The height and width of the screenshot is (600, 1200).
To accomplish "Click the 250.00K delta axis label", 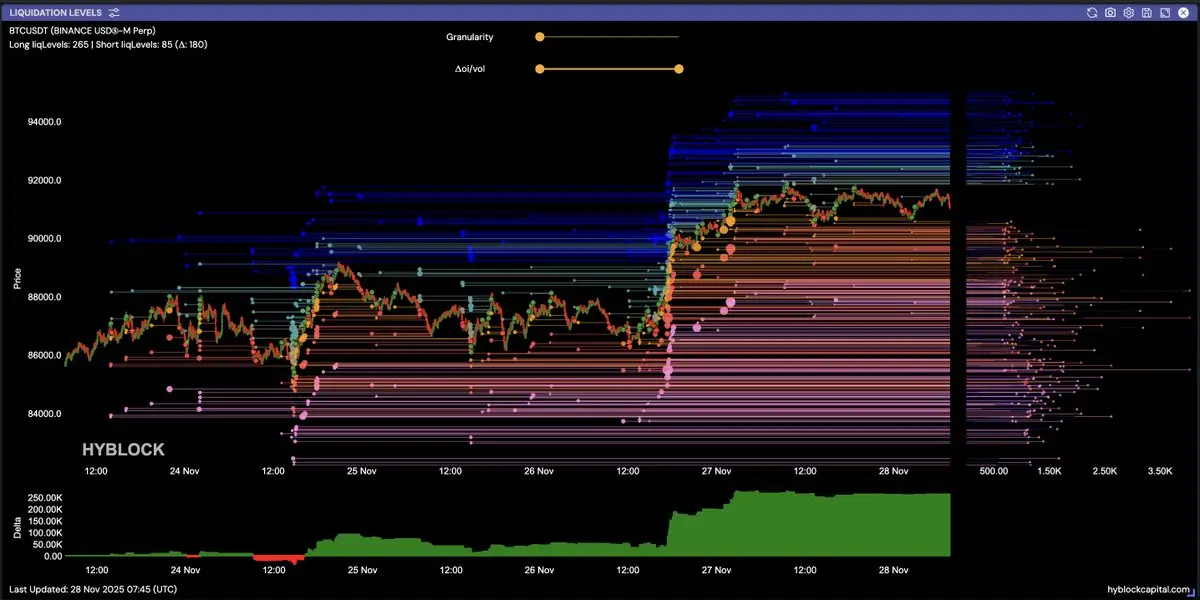I will [x=43, y=497].
